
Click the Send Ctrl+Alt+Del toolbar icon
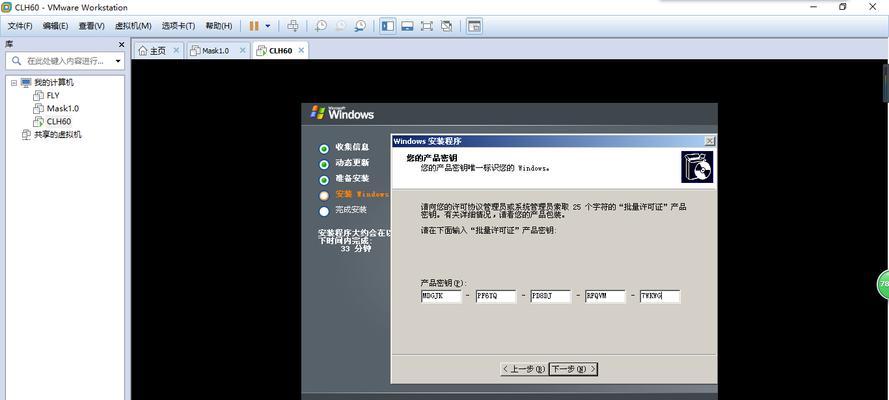coord(293,26)
